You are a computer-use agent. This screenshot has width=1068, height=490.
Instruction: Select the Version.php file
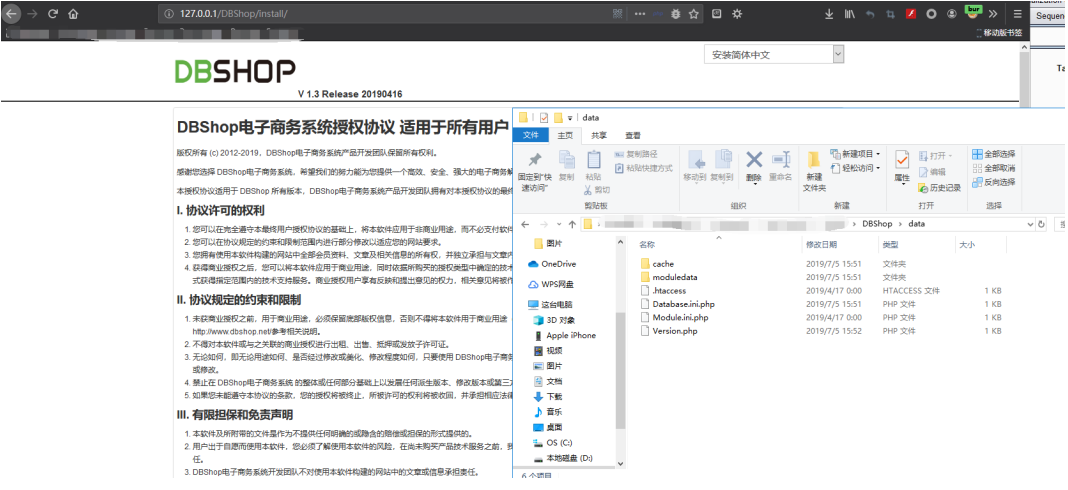pyautogui.click(x=674, y=331)
